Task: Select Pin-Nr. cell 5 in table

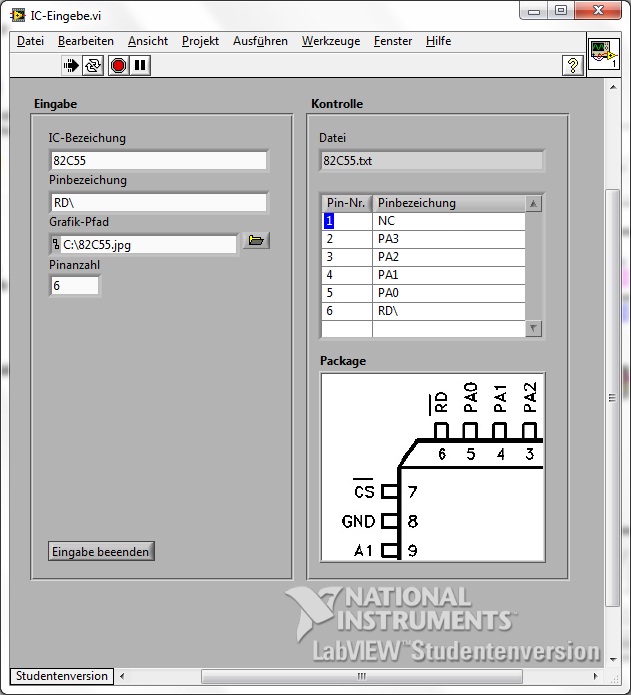Action: [347, 293]
